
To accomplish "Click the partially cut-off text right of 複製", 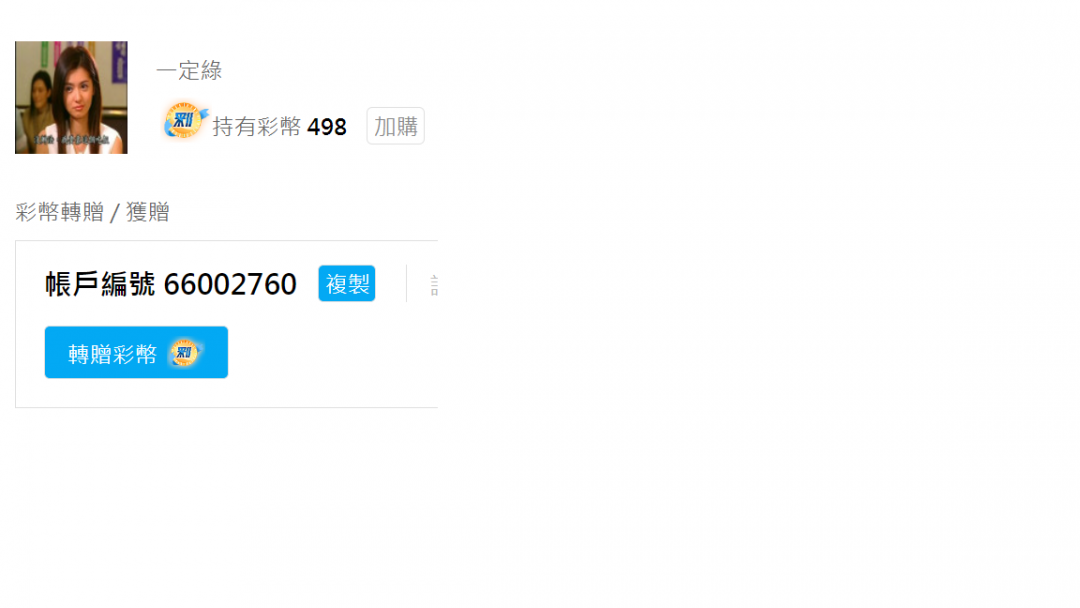I will 434,284.
